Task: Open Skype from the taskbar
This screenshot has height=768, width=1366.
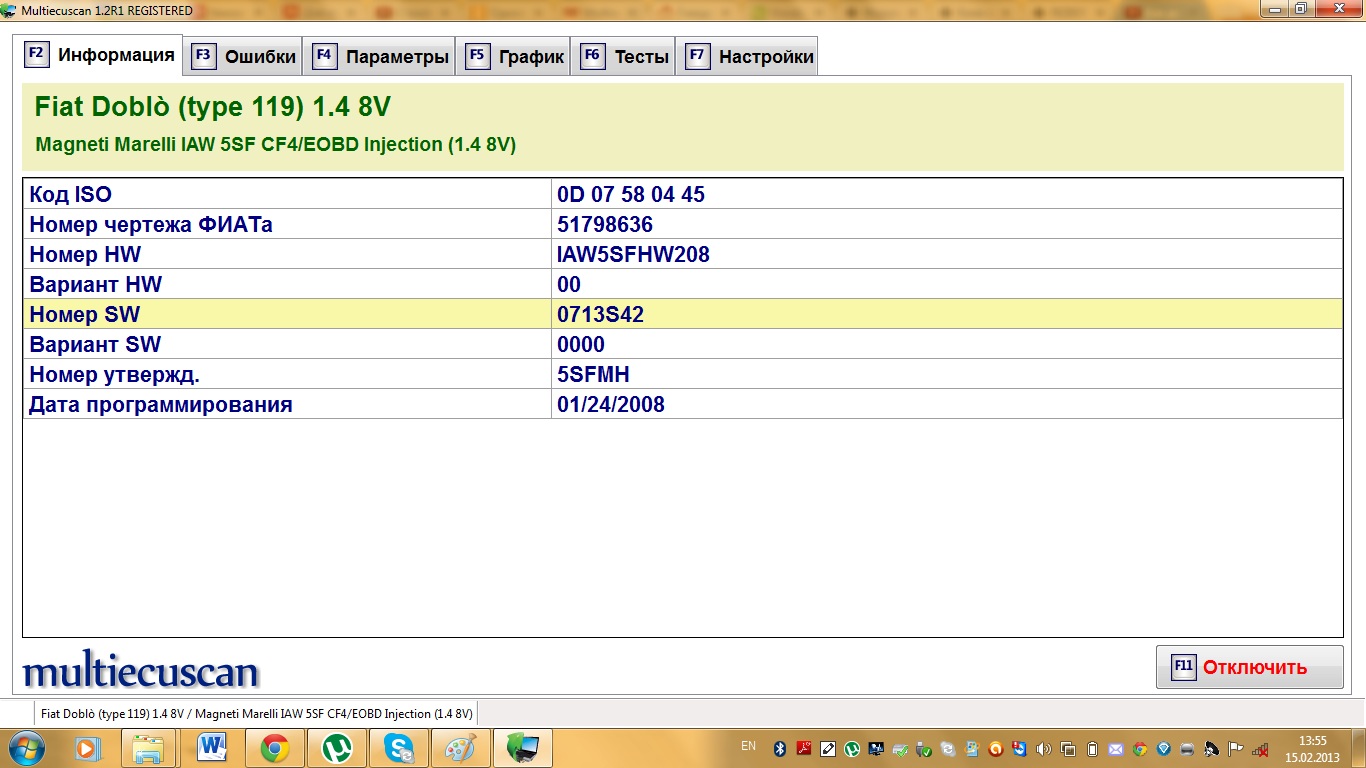Action: tap(399, 748)
